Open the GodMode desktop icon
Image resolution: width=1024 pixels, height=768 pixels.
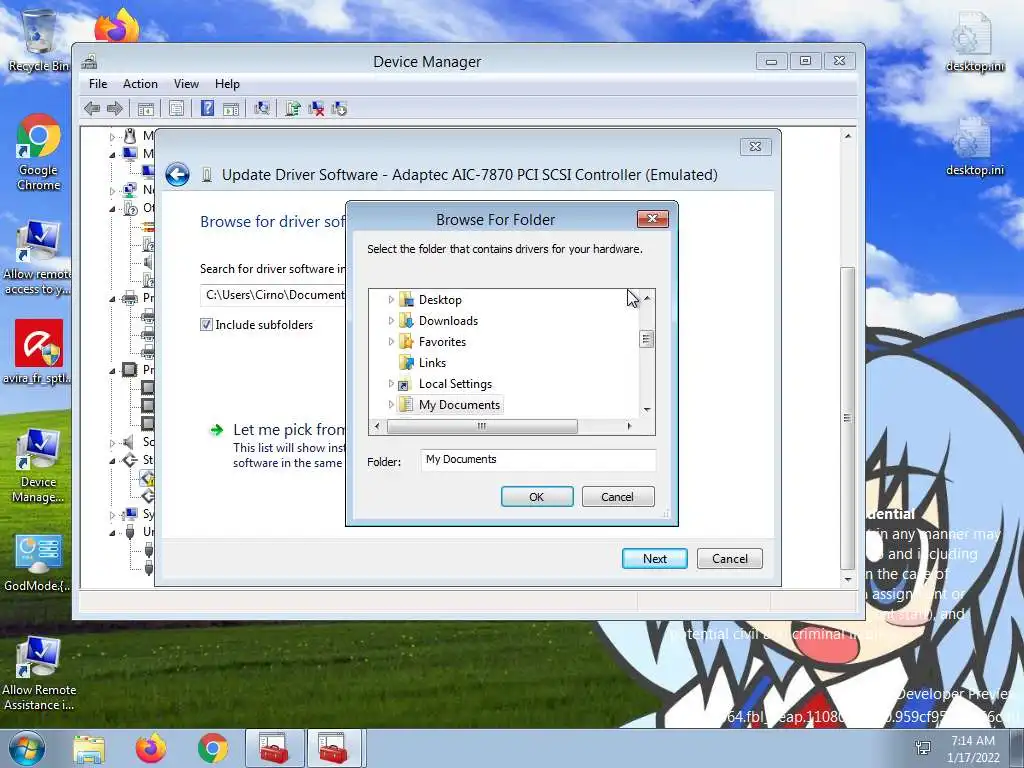(x=39, y=563)
